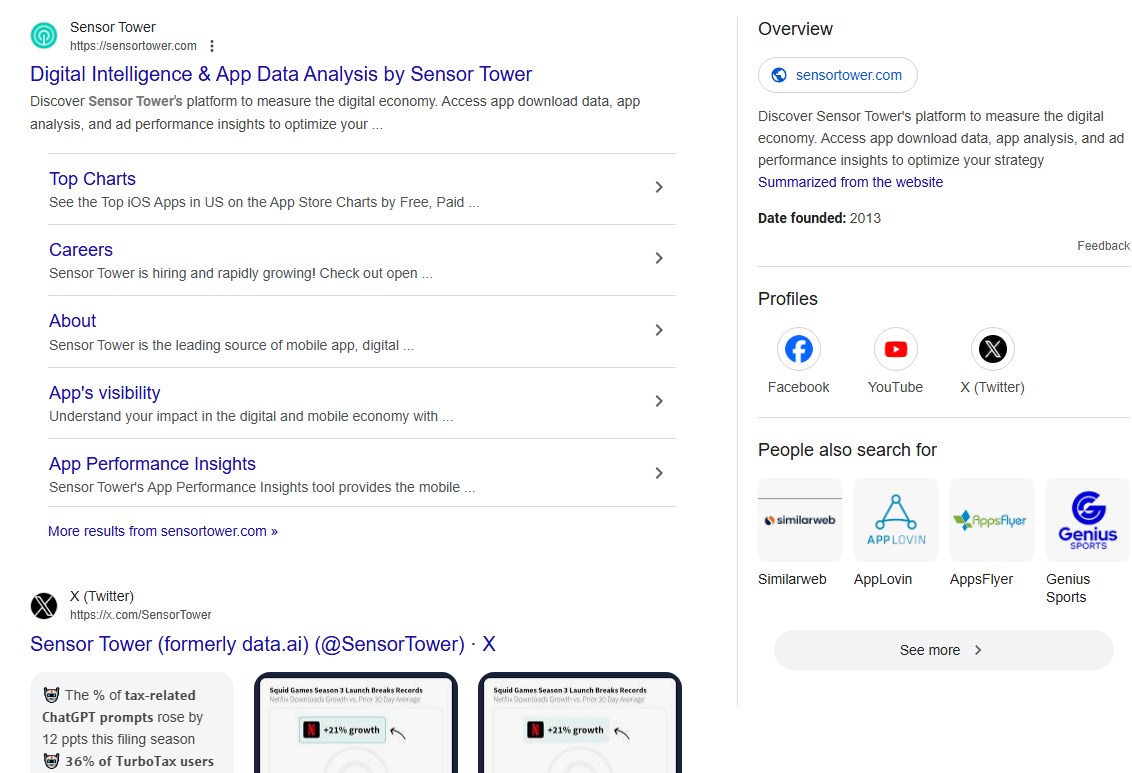
Task: Open the X (Twitter) profile icon
Action: click(993, 349)
